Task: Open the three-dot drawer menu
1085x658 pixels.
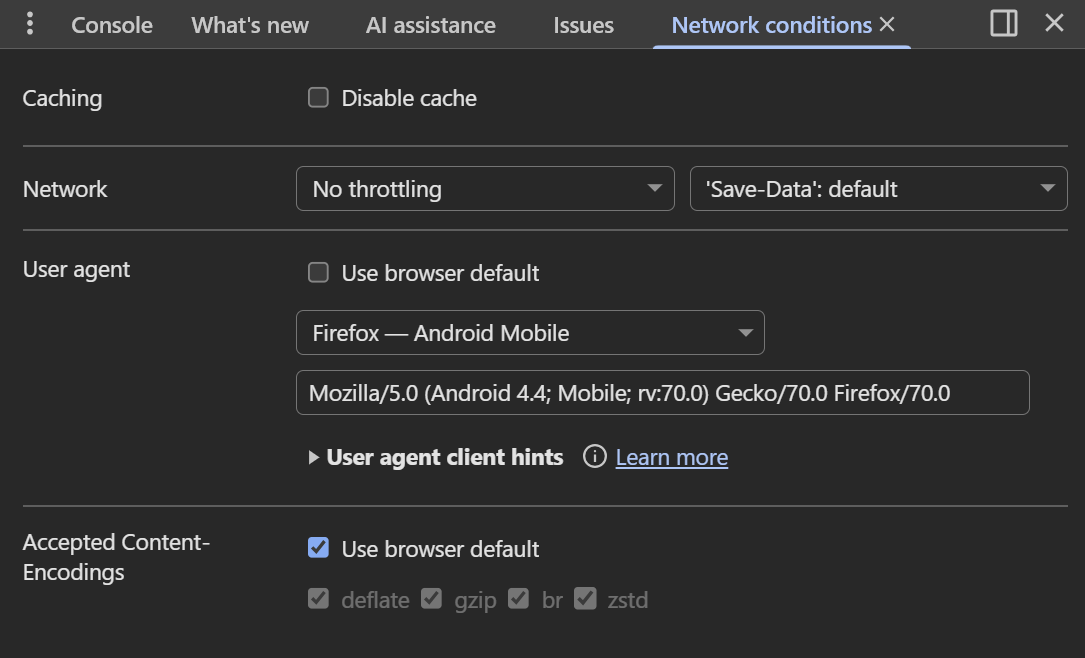Action: pyautogui.click(x=30, y=24)
